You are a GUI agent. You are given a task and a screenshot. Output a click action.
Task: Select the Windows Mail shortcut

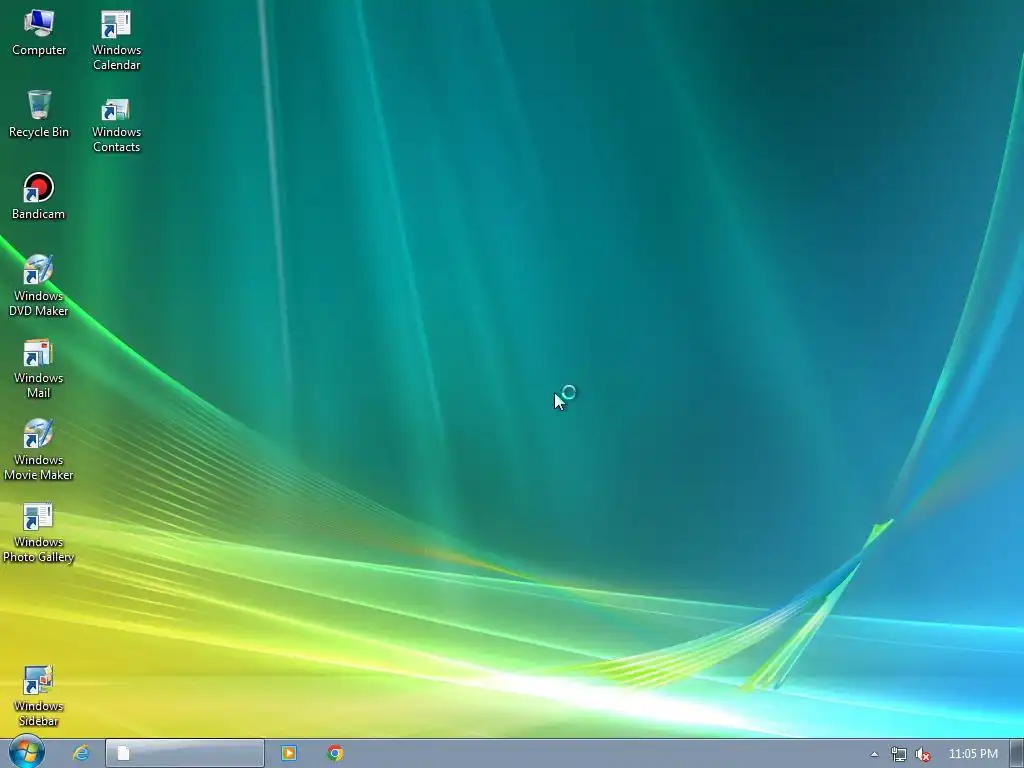pos(39,368)
